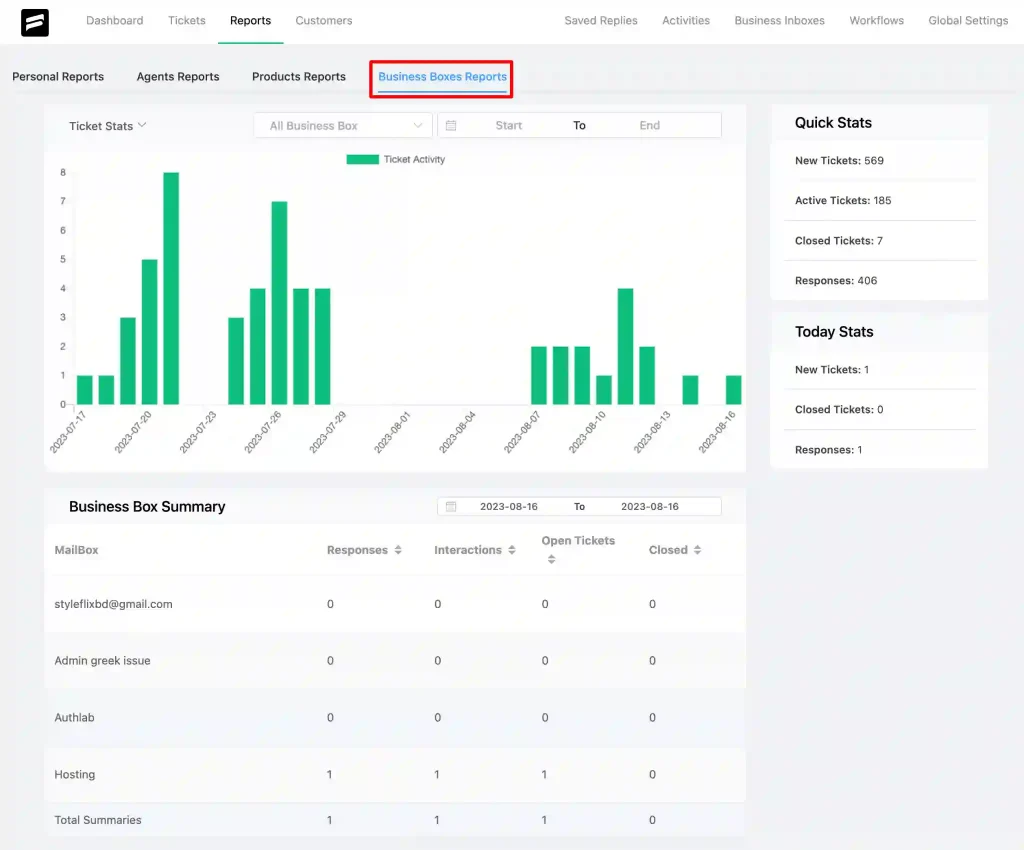The image size is (1024, 850).
Task: Click calendar icon in chart date range
Action: (x=451, y=125)
